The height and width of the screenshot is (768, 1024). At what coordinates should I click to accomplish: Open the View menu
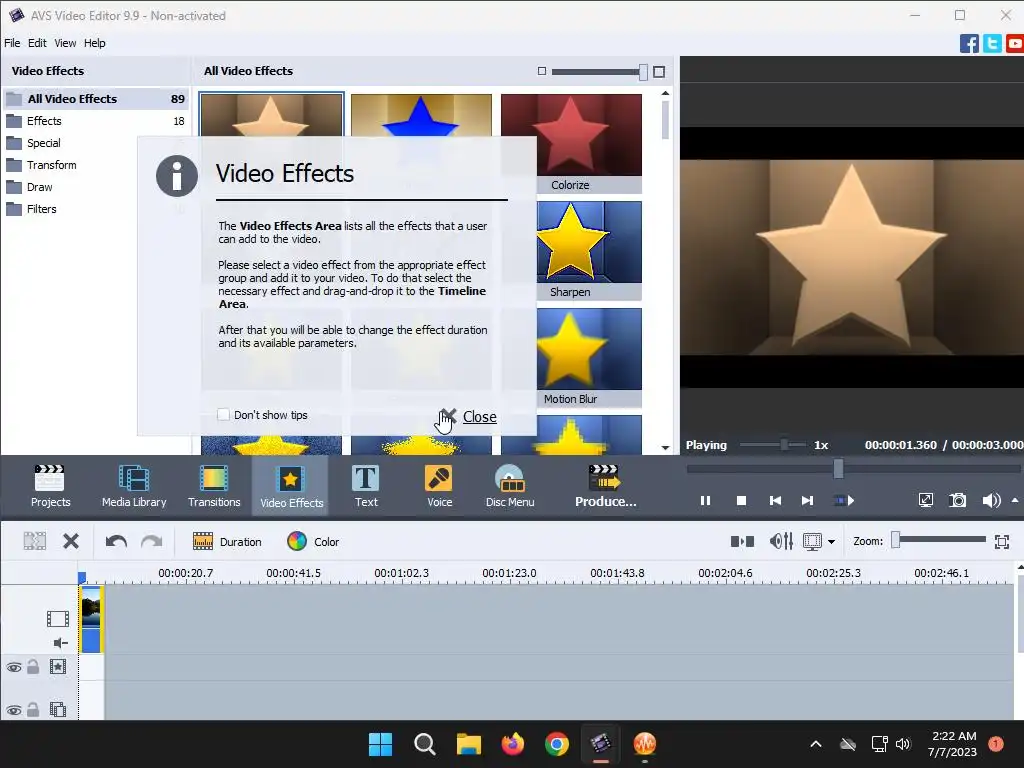tap(65, 43)
